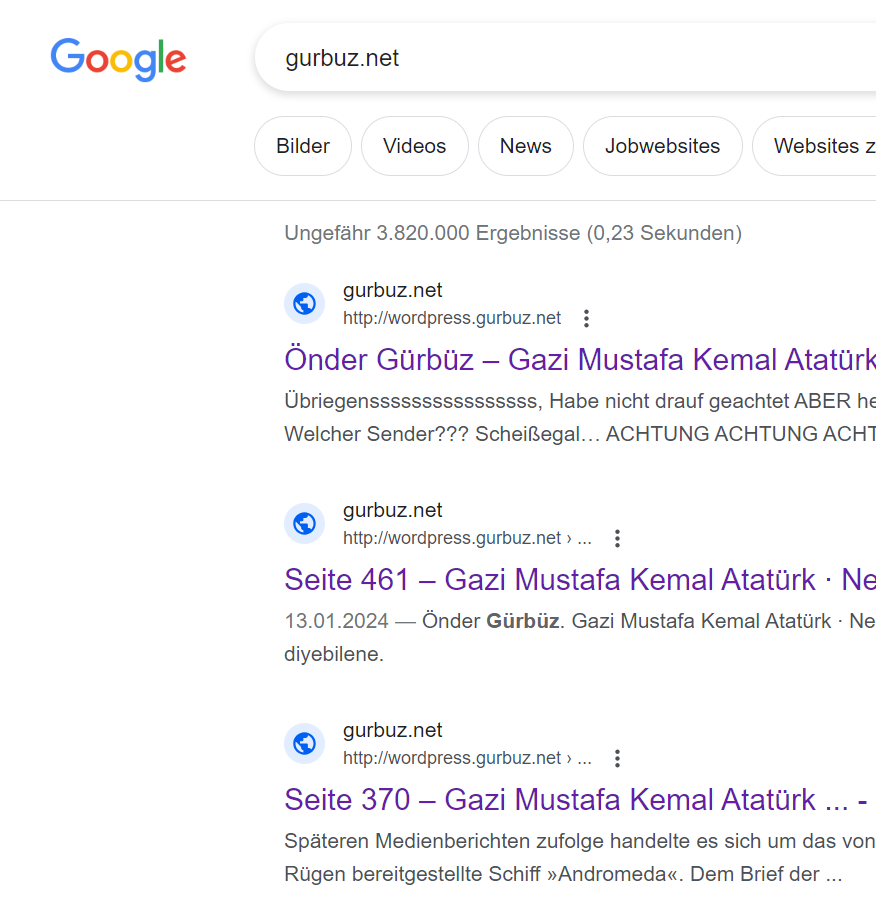Click the Google logo
Image resolution: width=876 pixels, height=904 pixels.
tap(118, 59)
